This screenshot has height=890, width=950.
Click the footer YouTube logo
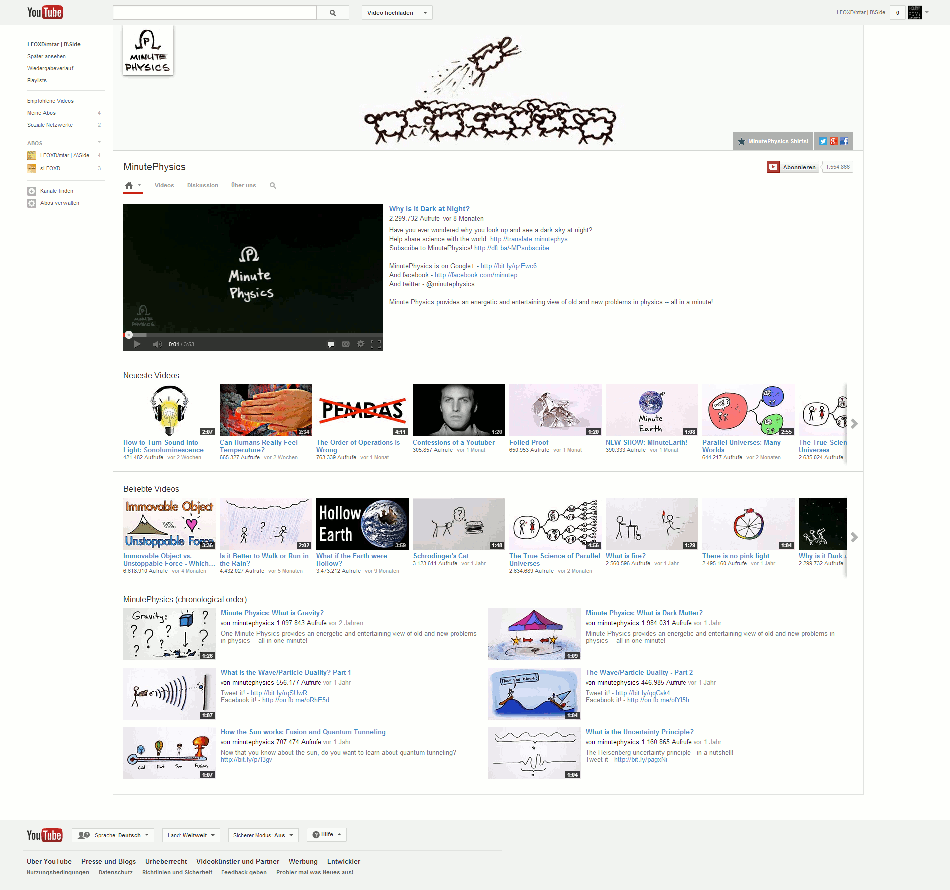44,835
